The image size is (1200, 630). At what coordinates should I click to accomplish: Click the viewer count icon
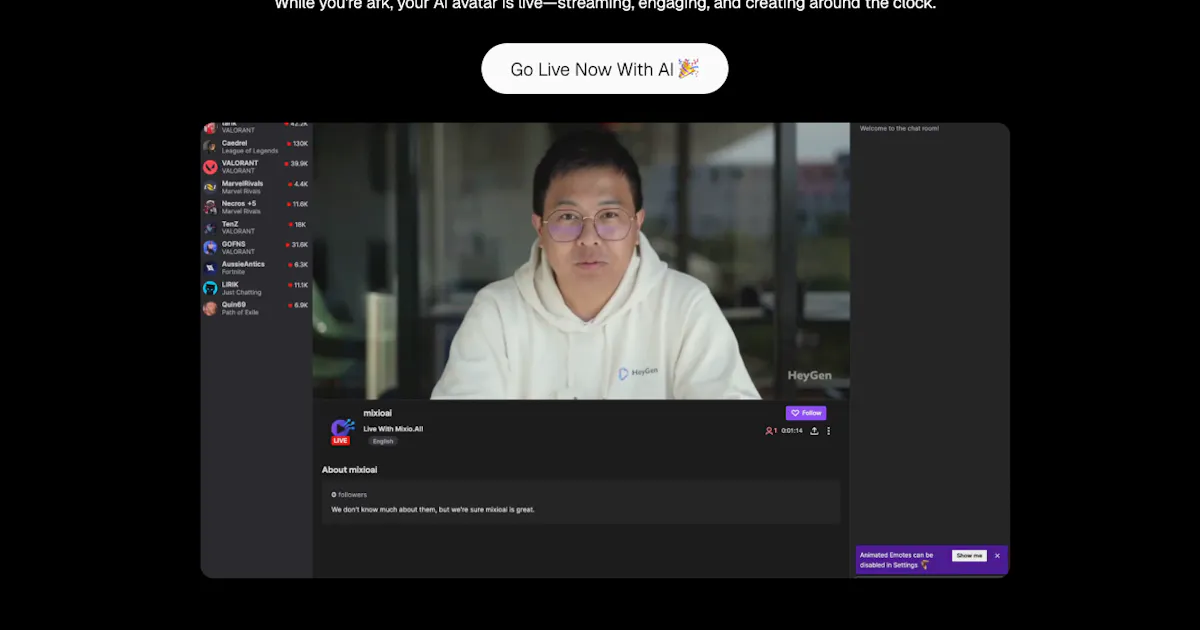click(x=769, y=431)
